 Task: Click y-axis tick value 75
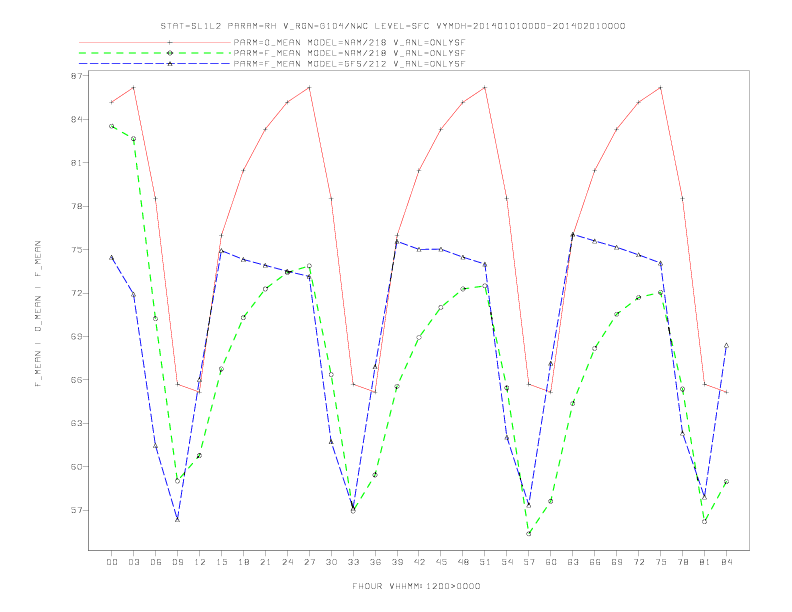(x=77, y=249)
